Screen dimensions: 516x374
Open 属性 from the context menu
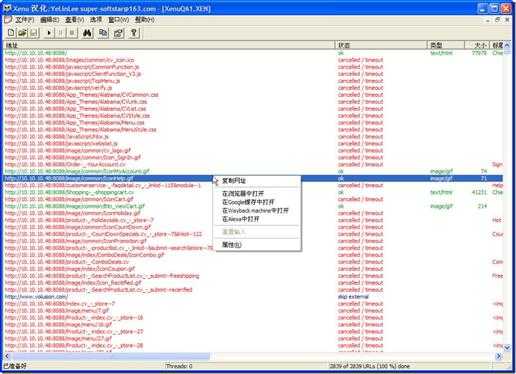232,245
